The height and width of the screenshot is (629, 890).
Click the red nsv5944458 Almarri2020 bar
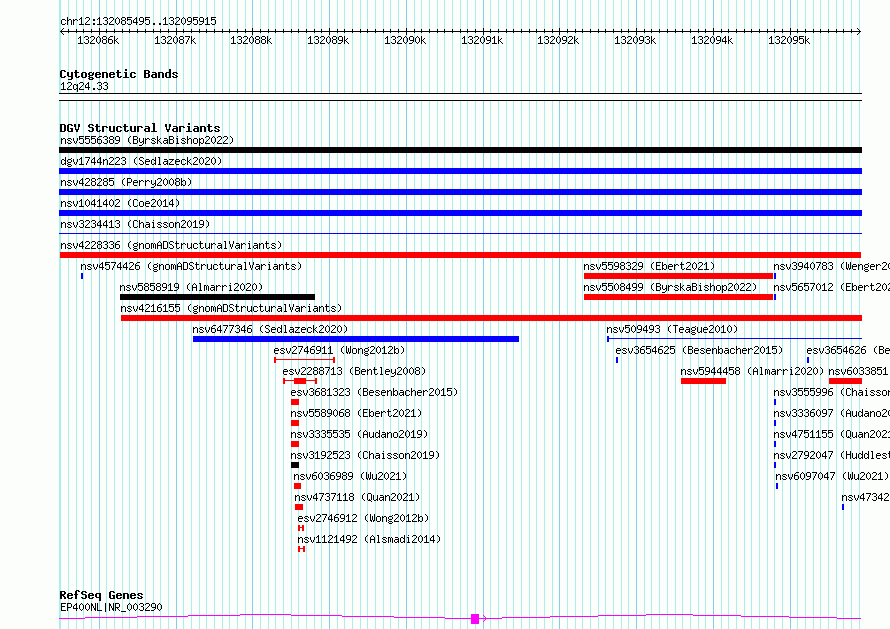(703, 381)
